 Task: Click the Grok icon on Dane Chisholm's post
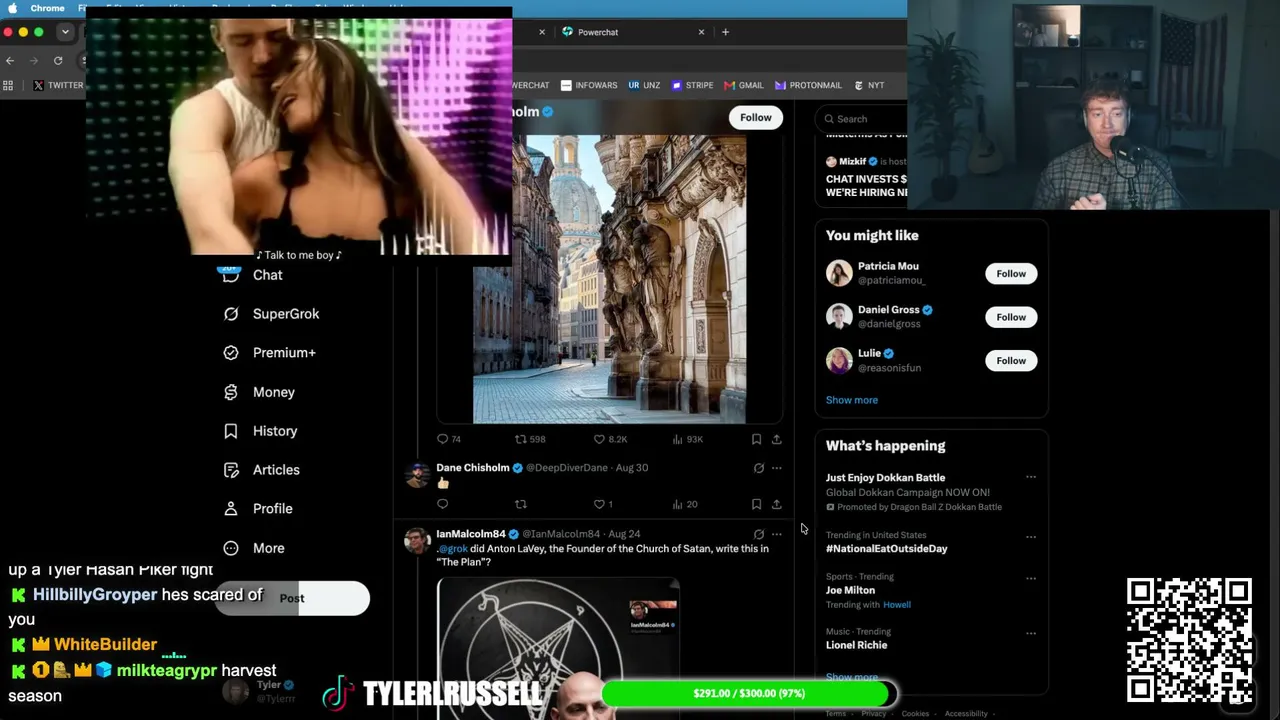(758, 468)
